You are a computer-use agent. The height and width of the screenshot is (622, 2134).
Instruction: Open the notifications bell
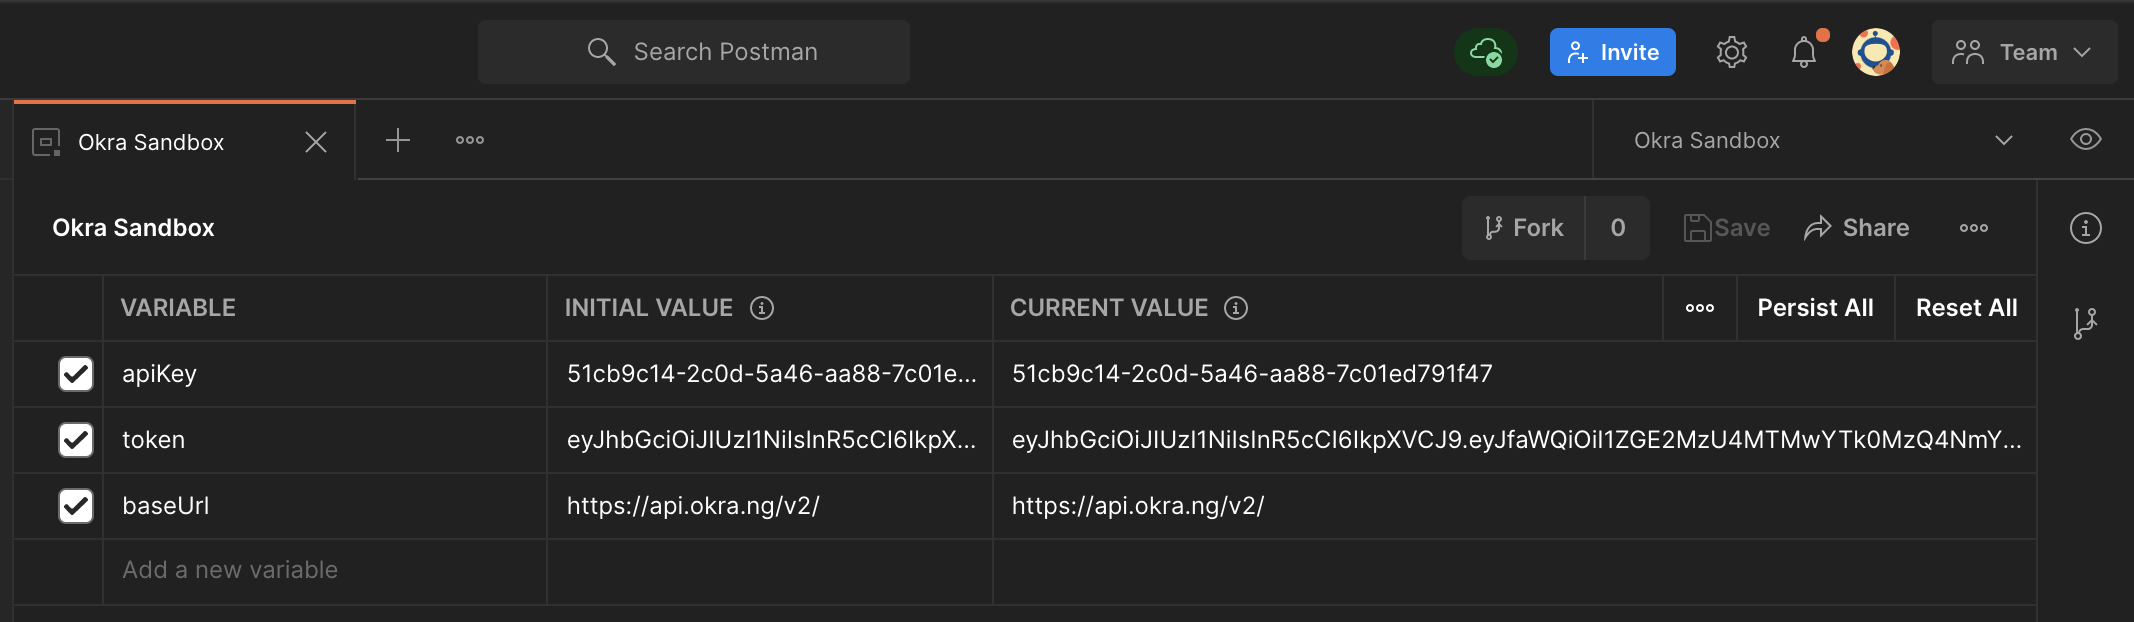pyautogui.click(x=1804, y=52)
